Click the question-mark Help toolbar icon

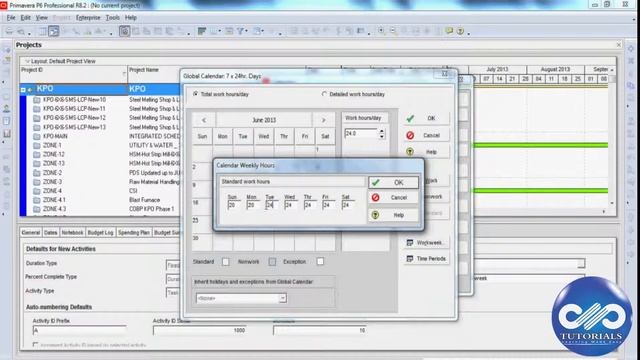[x=460, y=31]
